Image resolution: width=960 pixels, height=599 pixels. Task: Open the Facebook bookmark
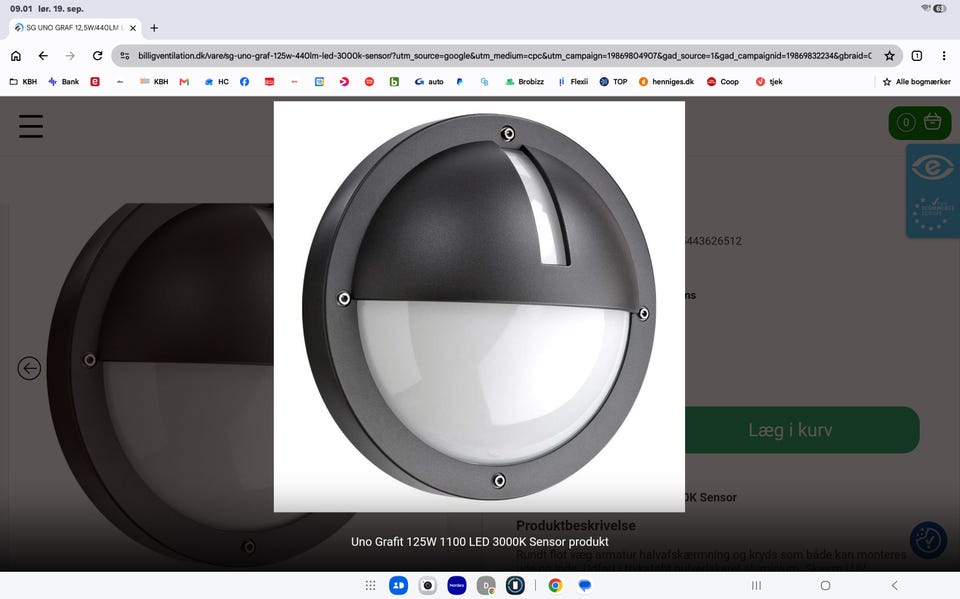[244, 81]
